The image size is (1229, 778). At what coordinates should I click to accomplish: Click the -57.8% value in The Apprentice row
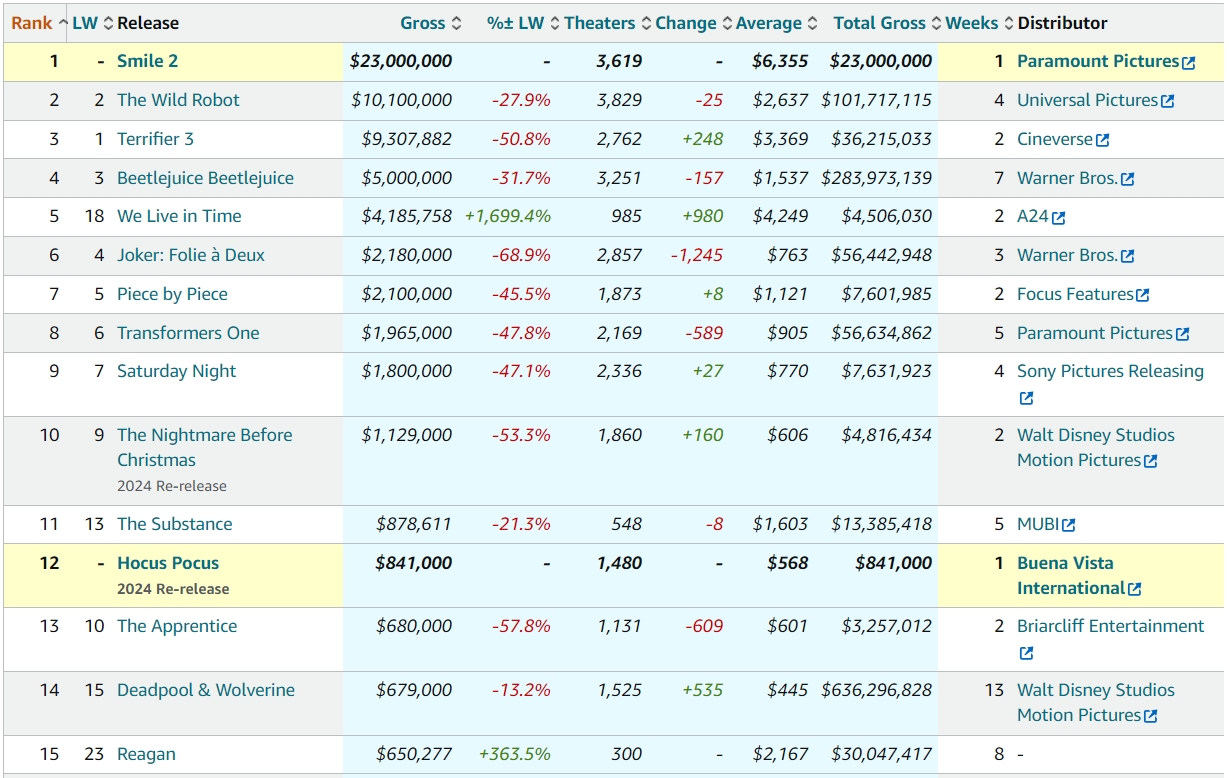tap(521, 626)
